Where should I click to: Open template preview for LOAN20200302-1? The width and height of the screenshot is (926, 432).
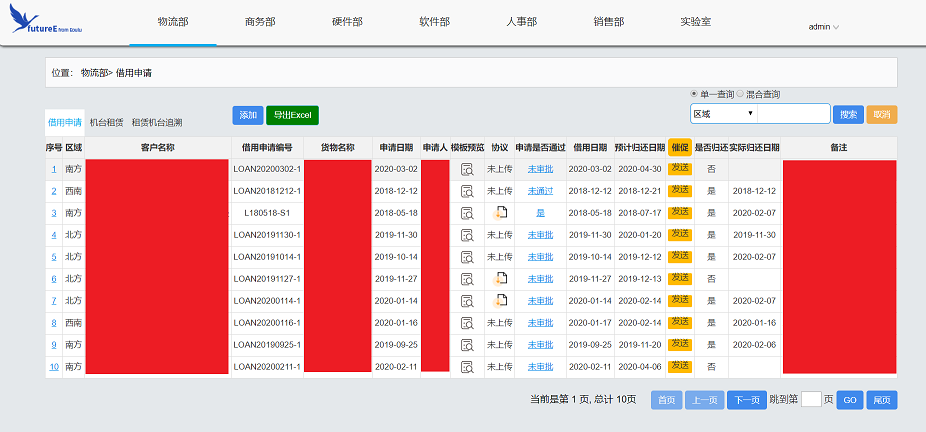(467, 169)
